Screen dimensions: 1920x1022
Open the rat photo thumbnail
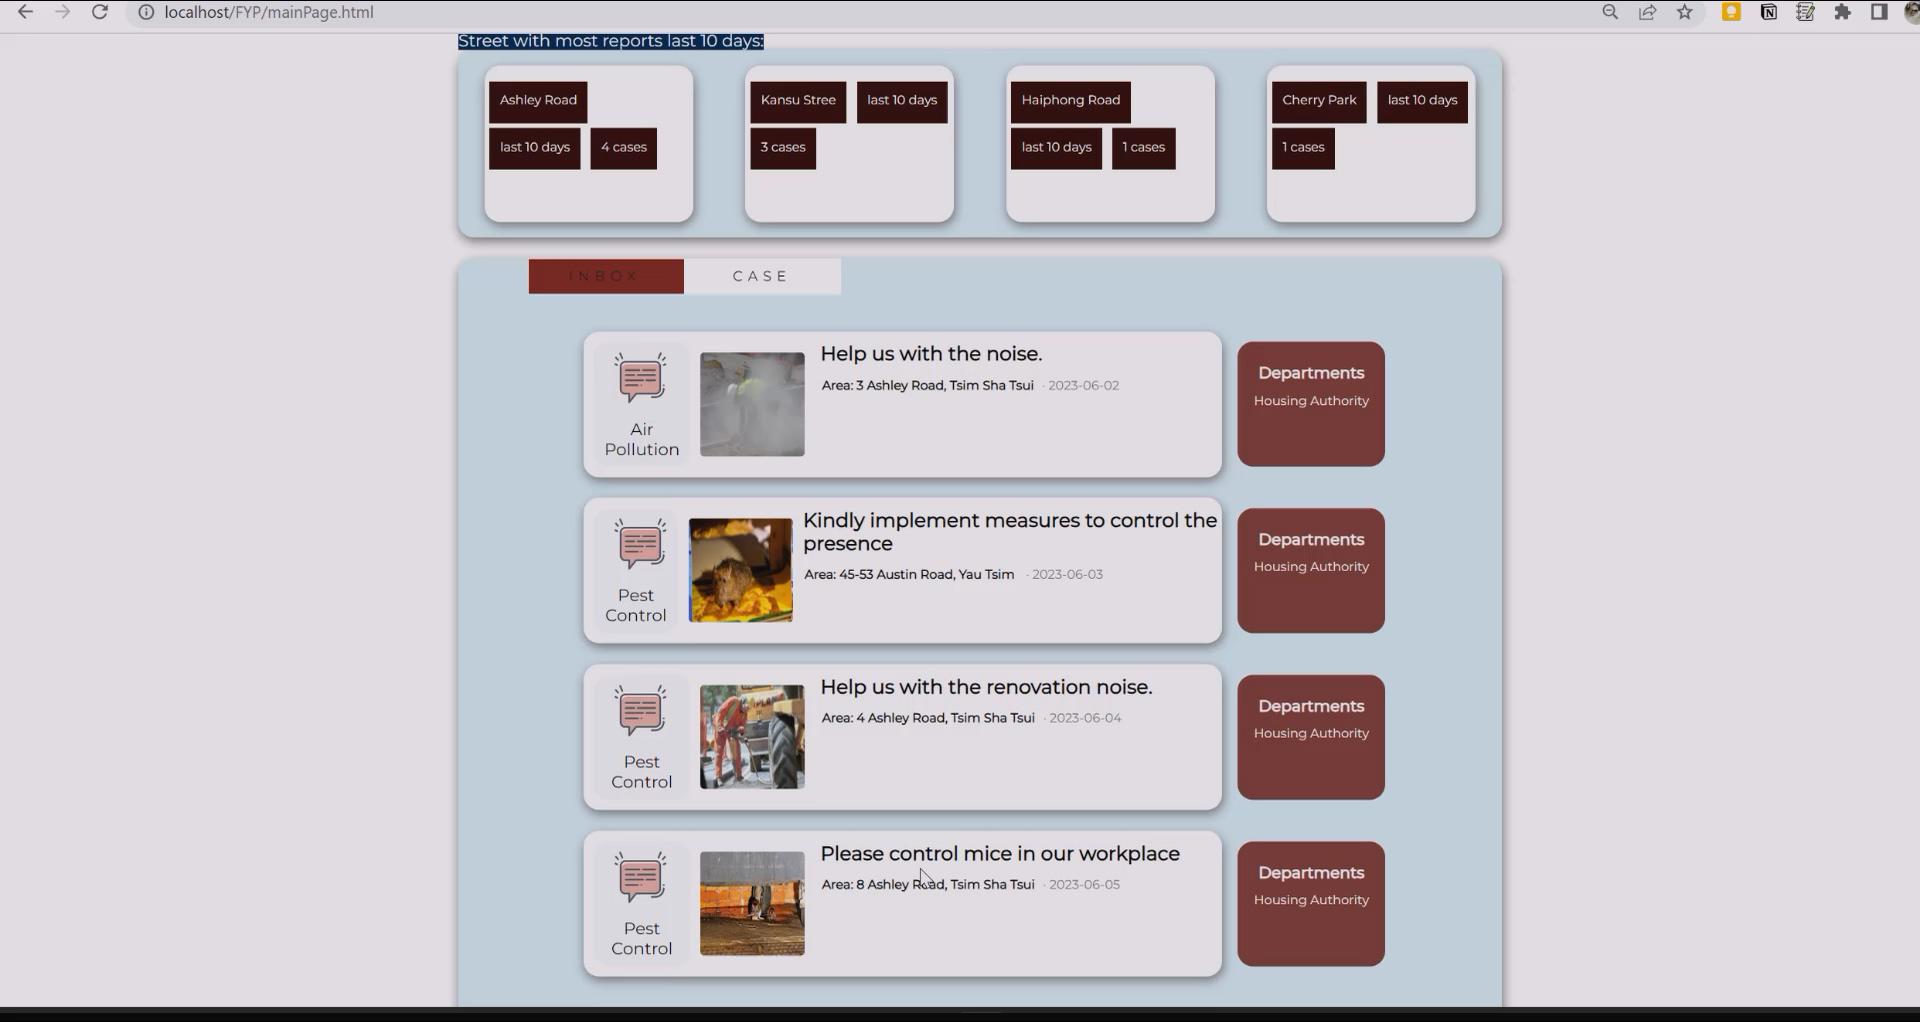coord(740,570)
